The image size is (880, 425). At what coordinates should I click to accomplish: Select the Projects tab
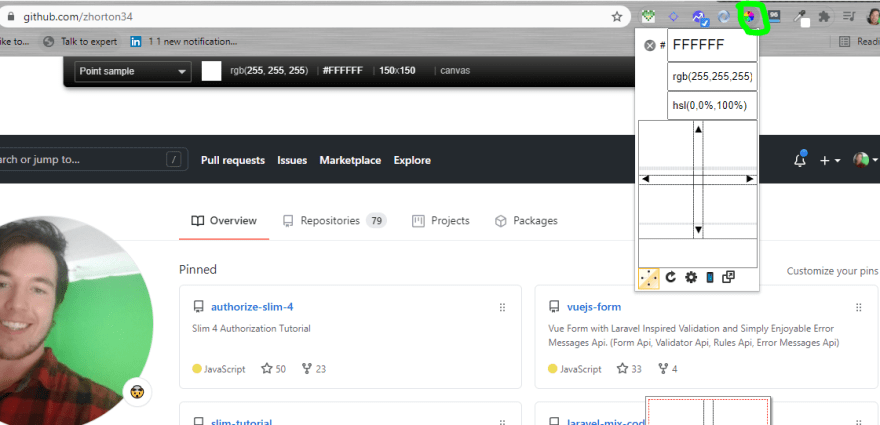point(441,221)
